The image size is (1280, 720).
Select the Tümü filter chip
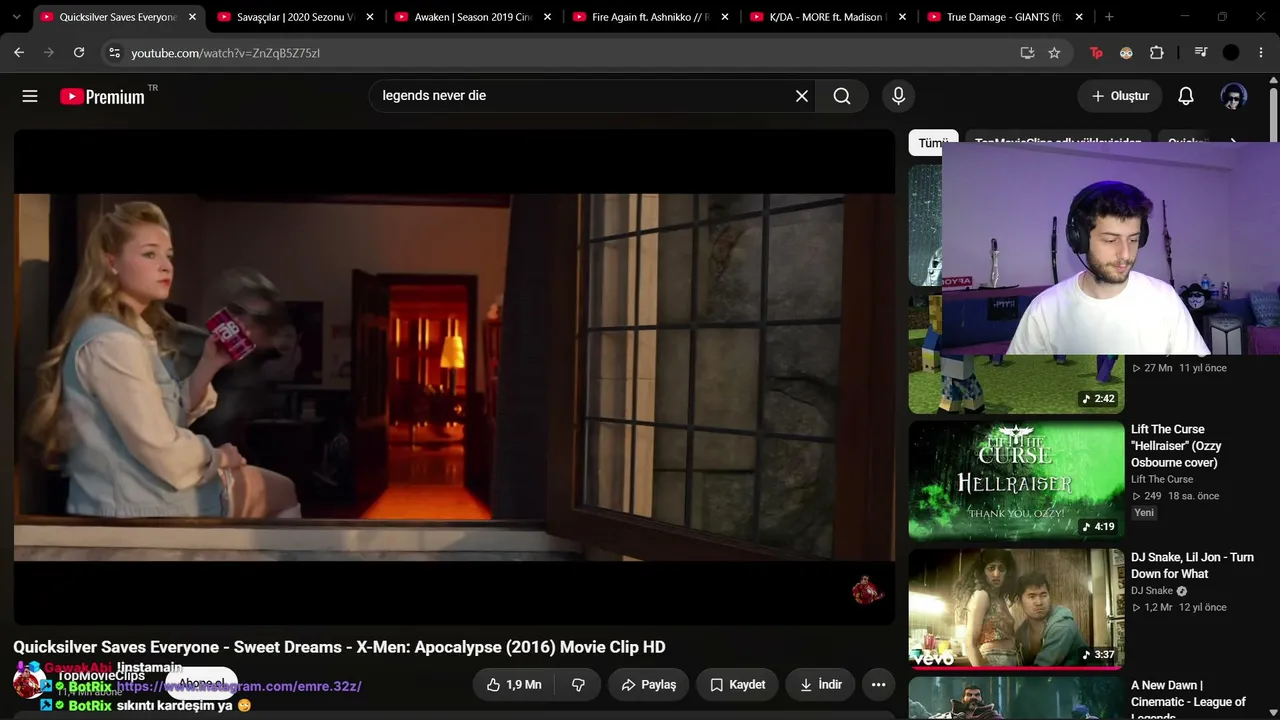tap(932, 143)
